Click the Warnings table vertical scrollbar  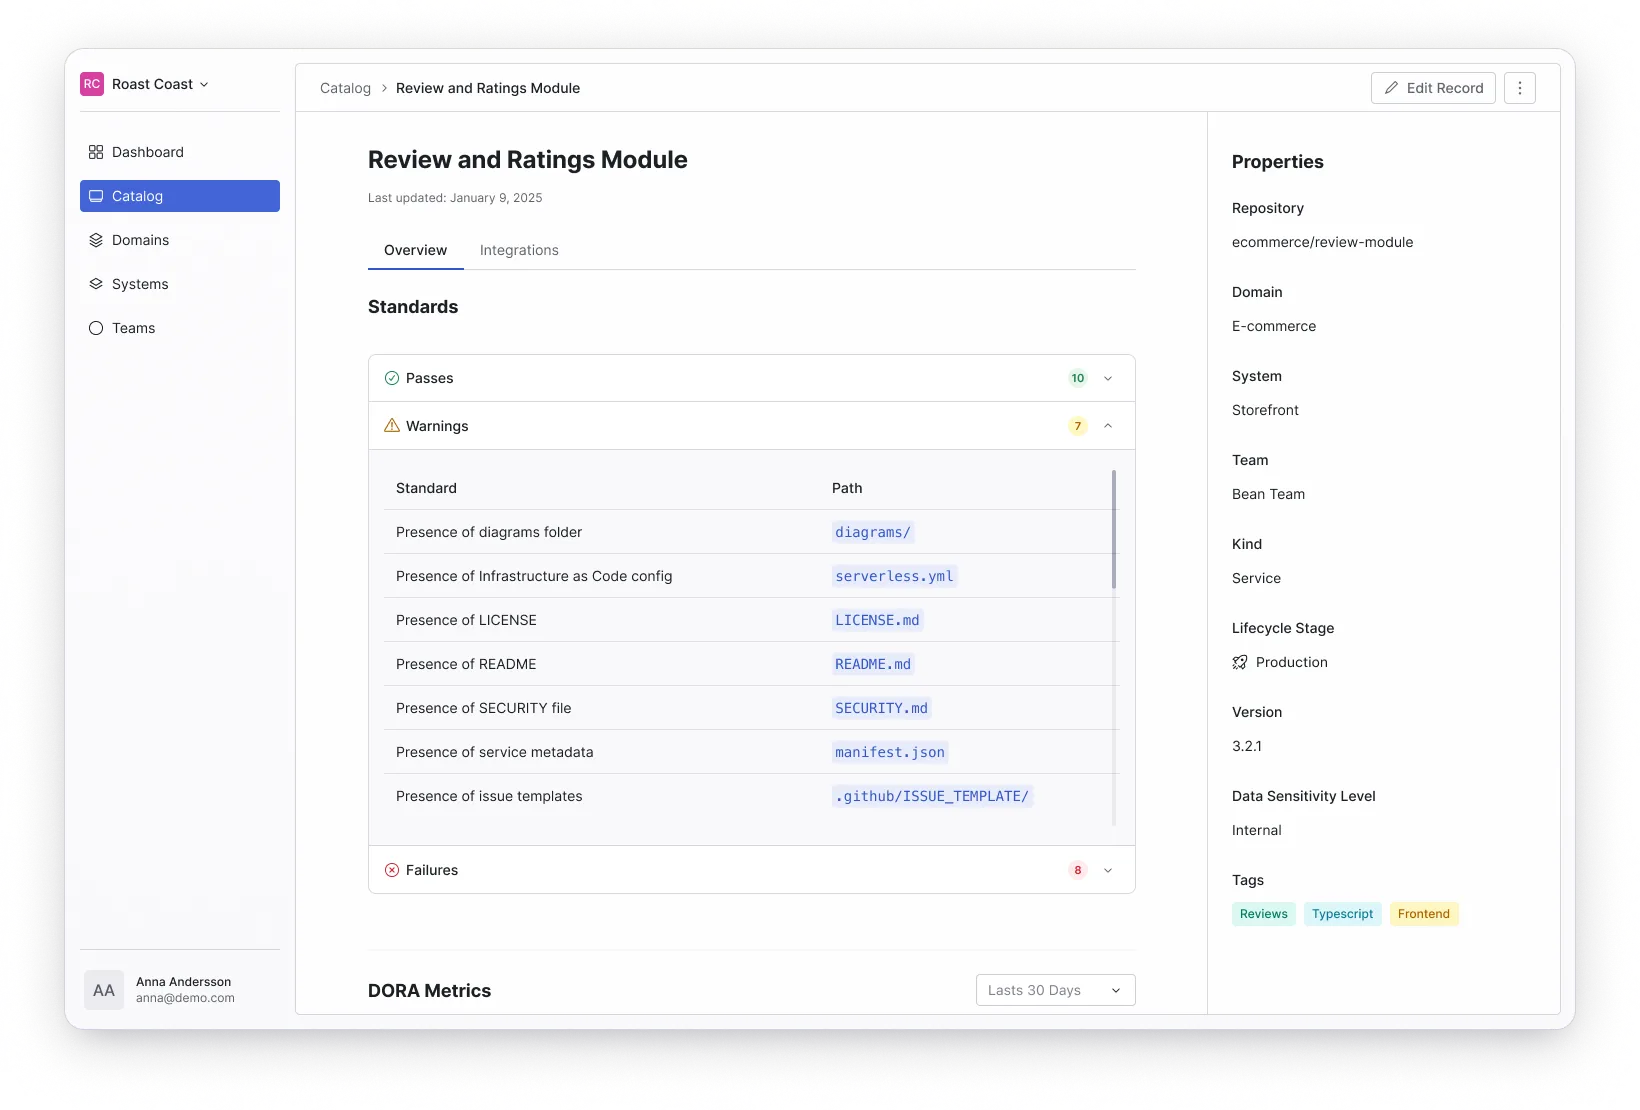pos(1114,530)
